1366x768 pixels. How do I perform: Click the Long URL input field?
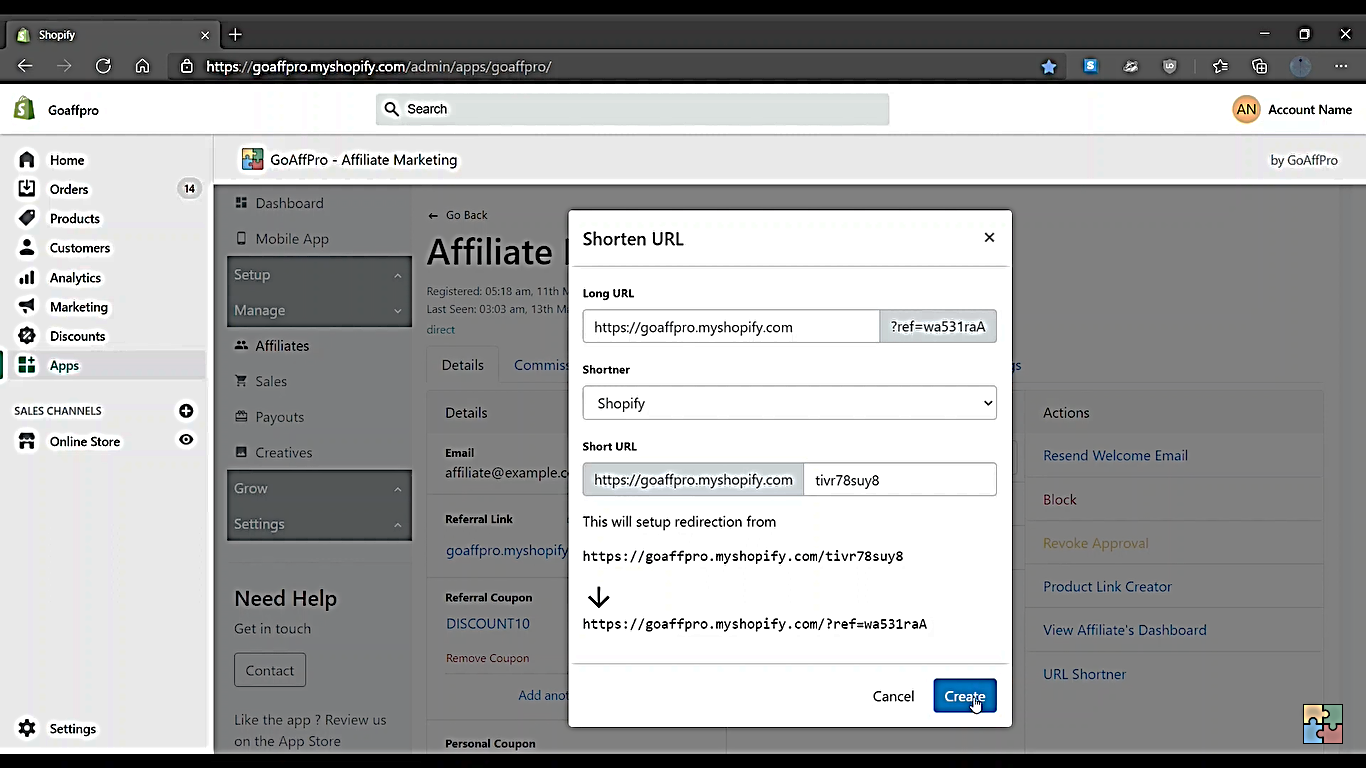[731, 327]
